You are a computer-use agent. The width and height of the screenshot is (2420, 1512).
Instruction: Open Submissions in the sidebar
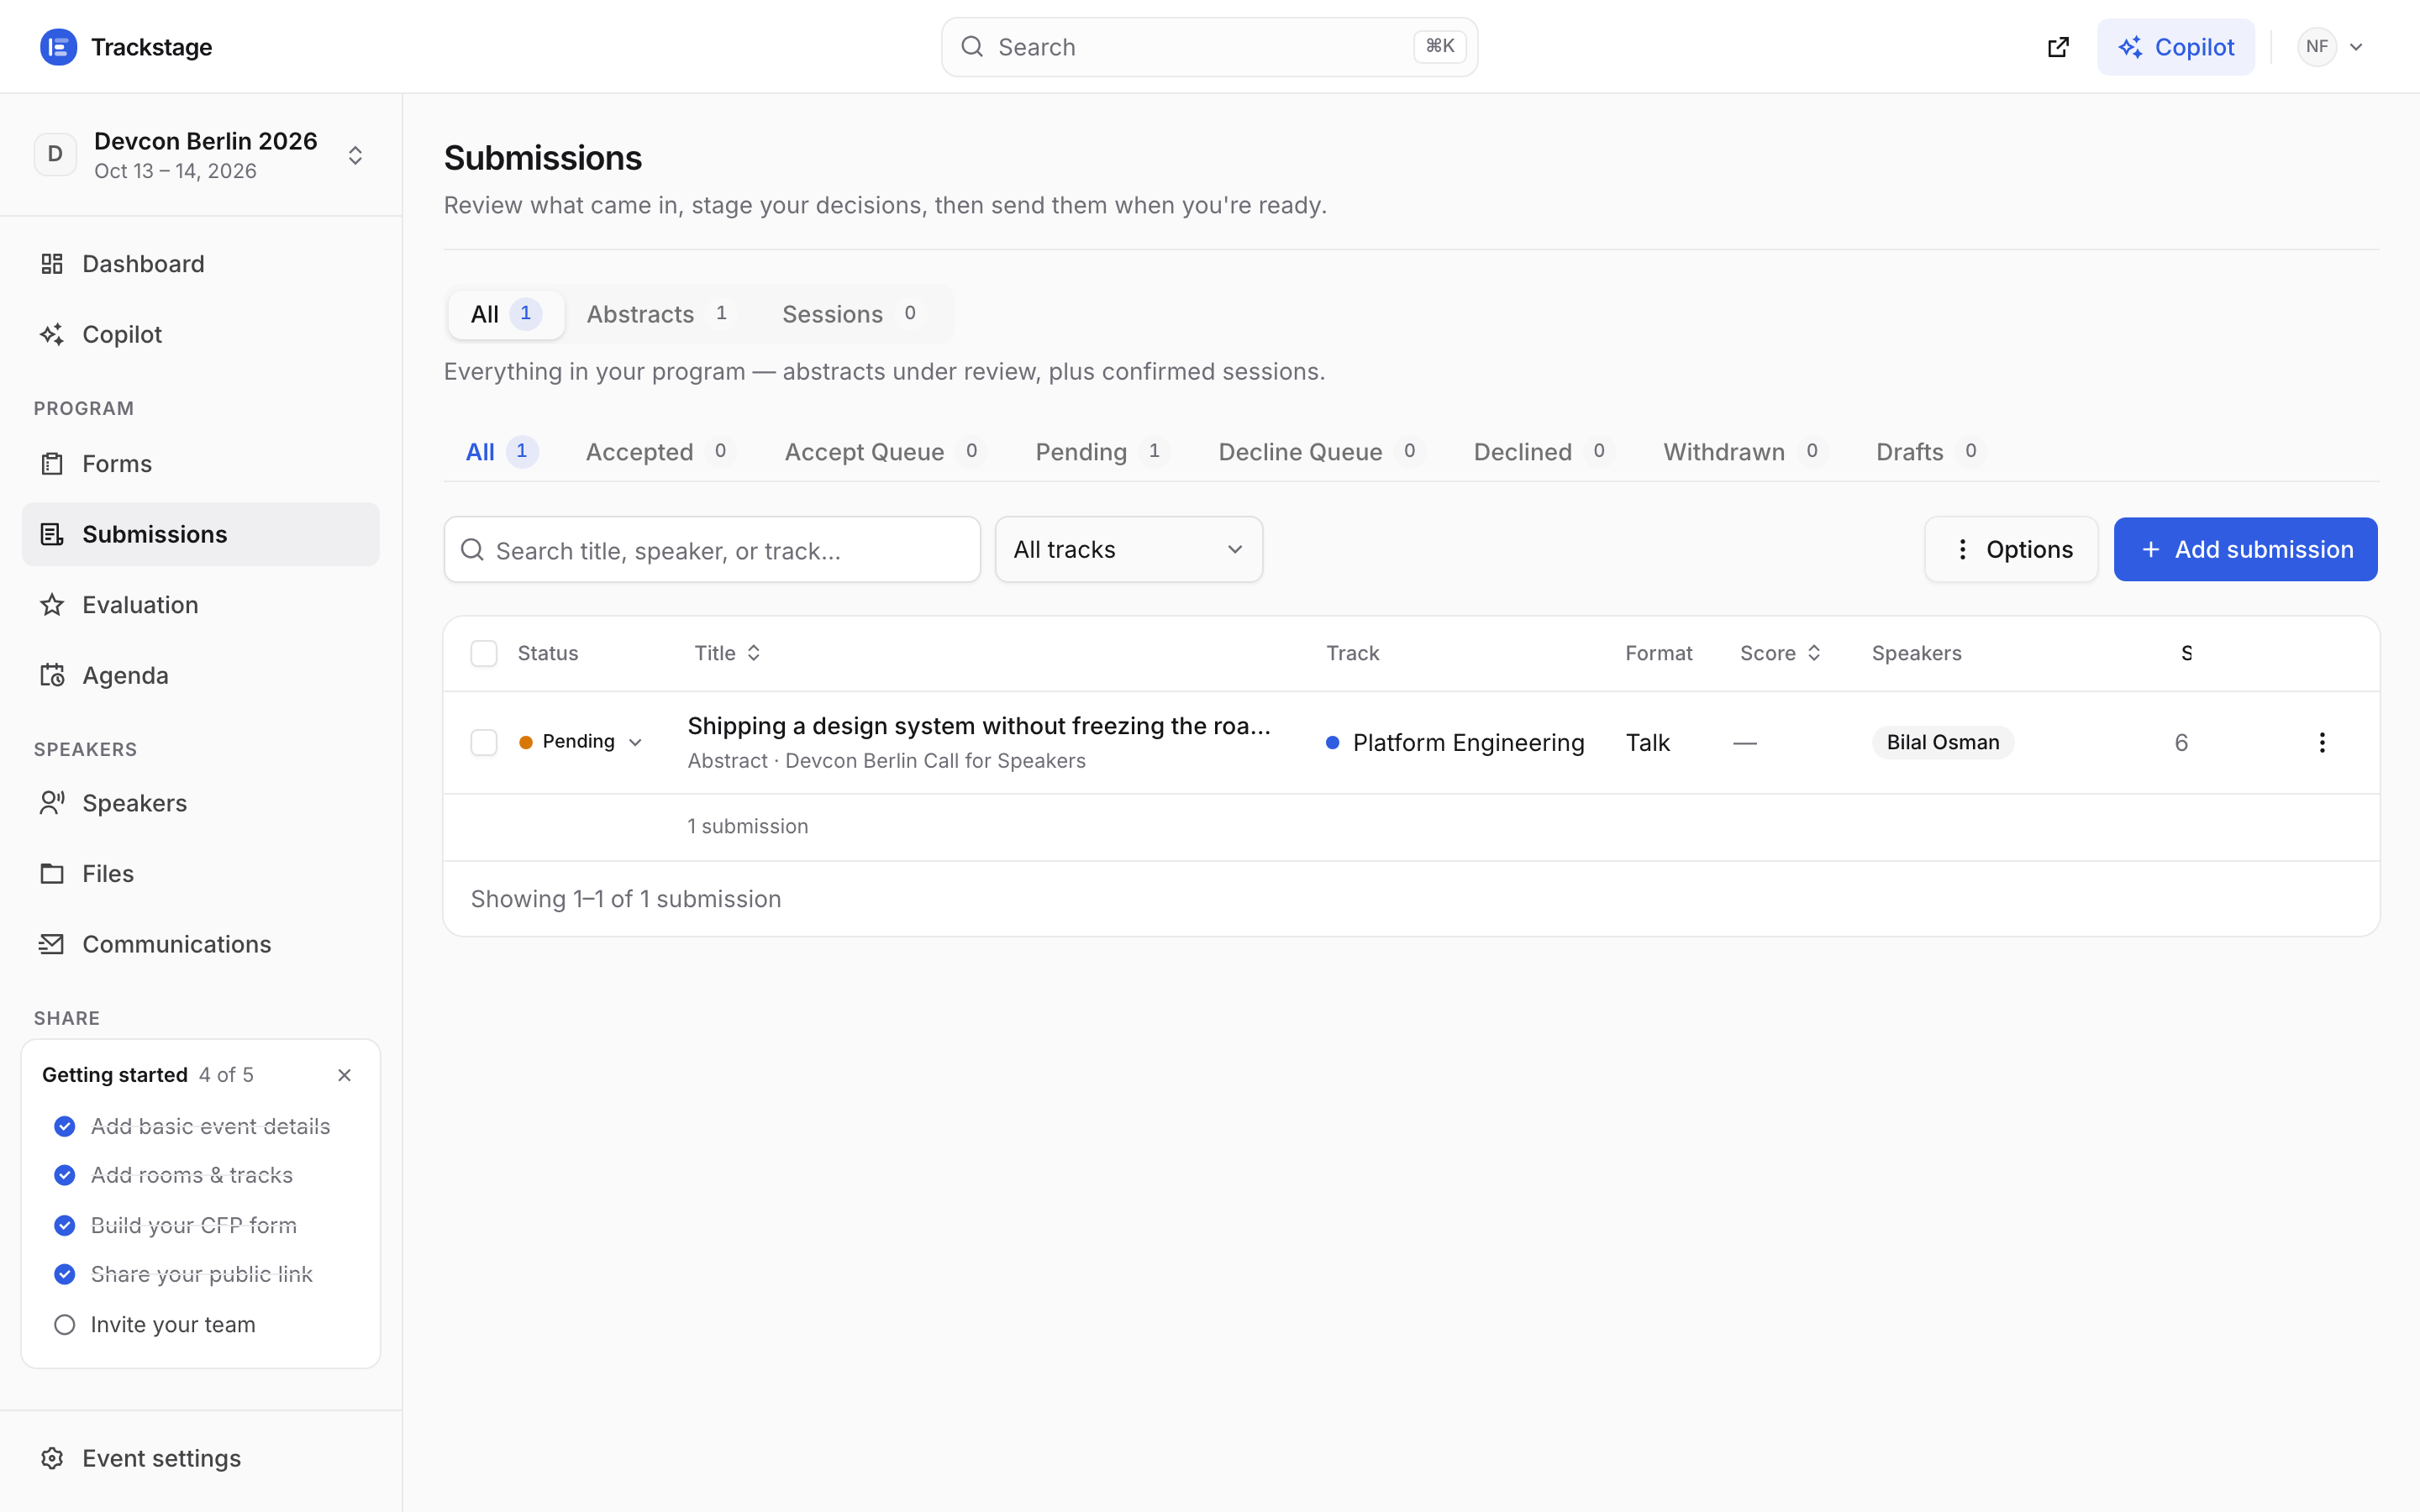pyautogui.click(x=200, y=534)
